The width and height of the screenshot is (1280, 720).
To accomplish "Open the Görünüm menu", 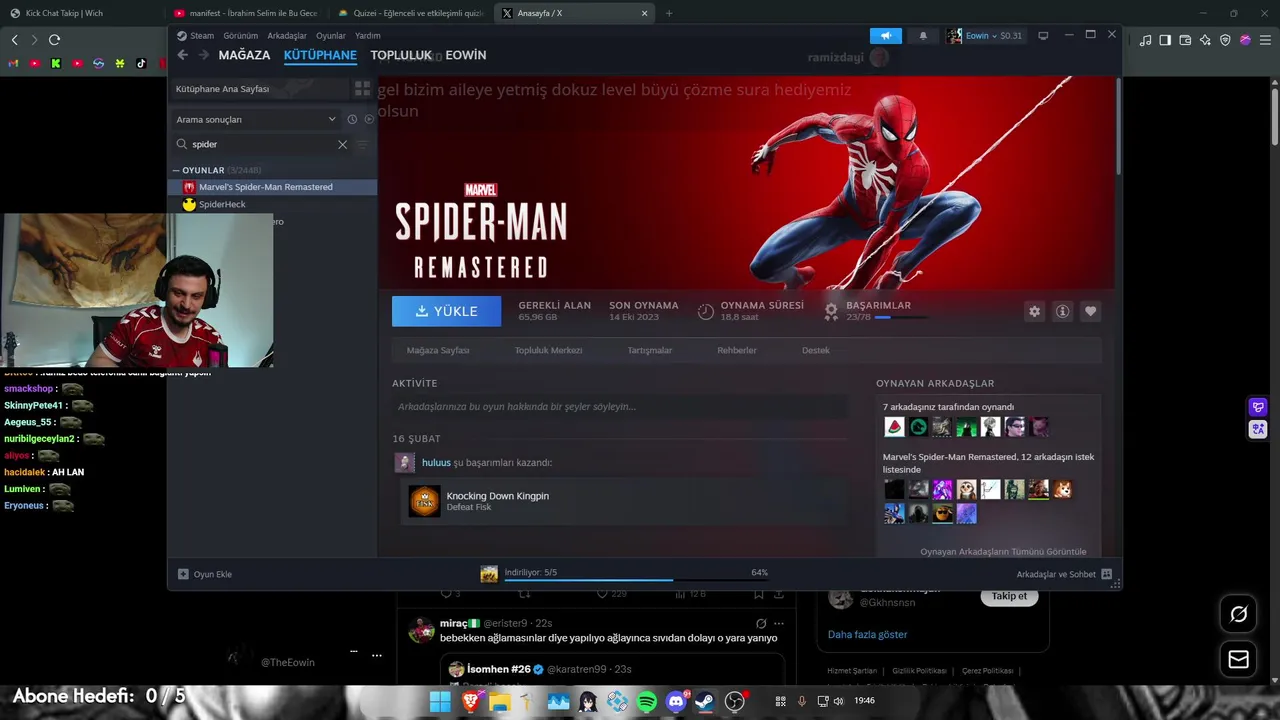I will [240, 35].
